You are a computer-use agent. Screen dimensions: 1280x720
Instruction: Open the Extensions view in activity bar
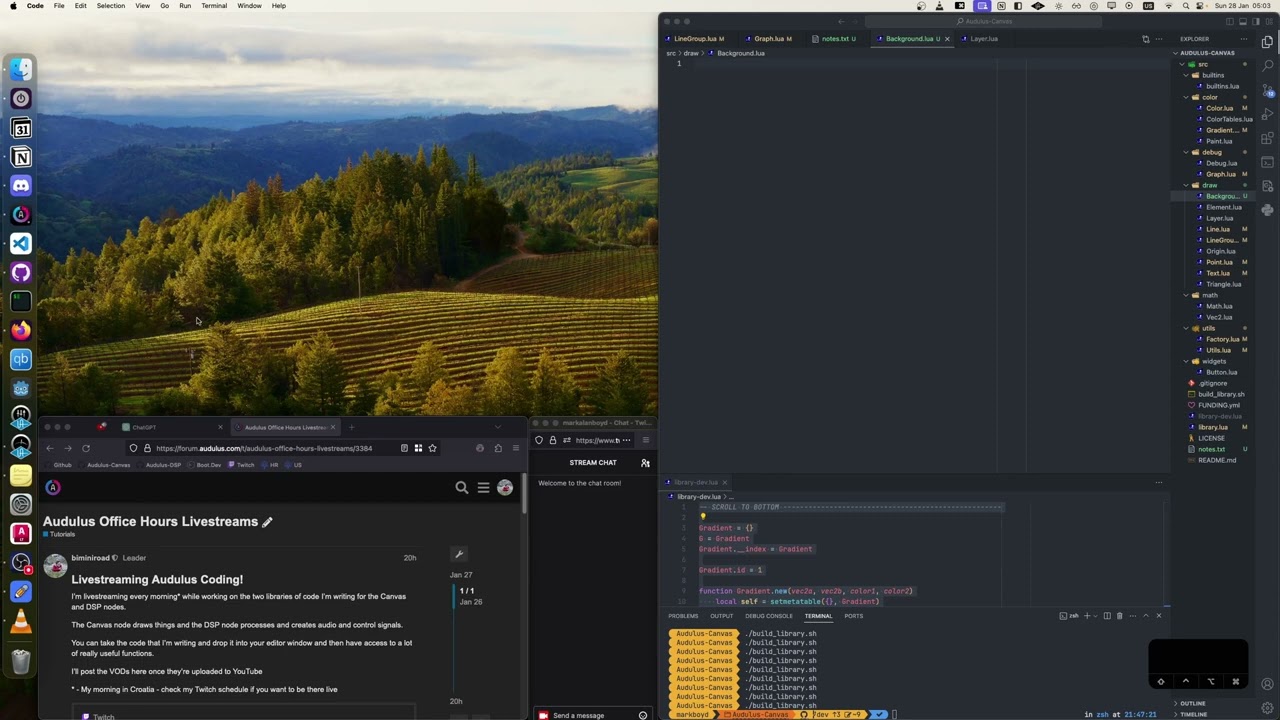coord(1267,138)
